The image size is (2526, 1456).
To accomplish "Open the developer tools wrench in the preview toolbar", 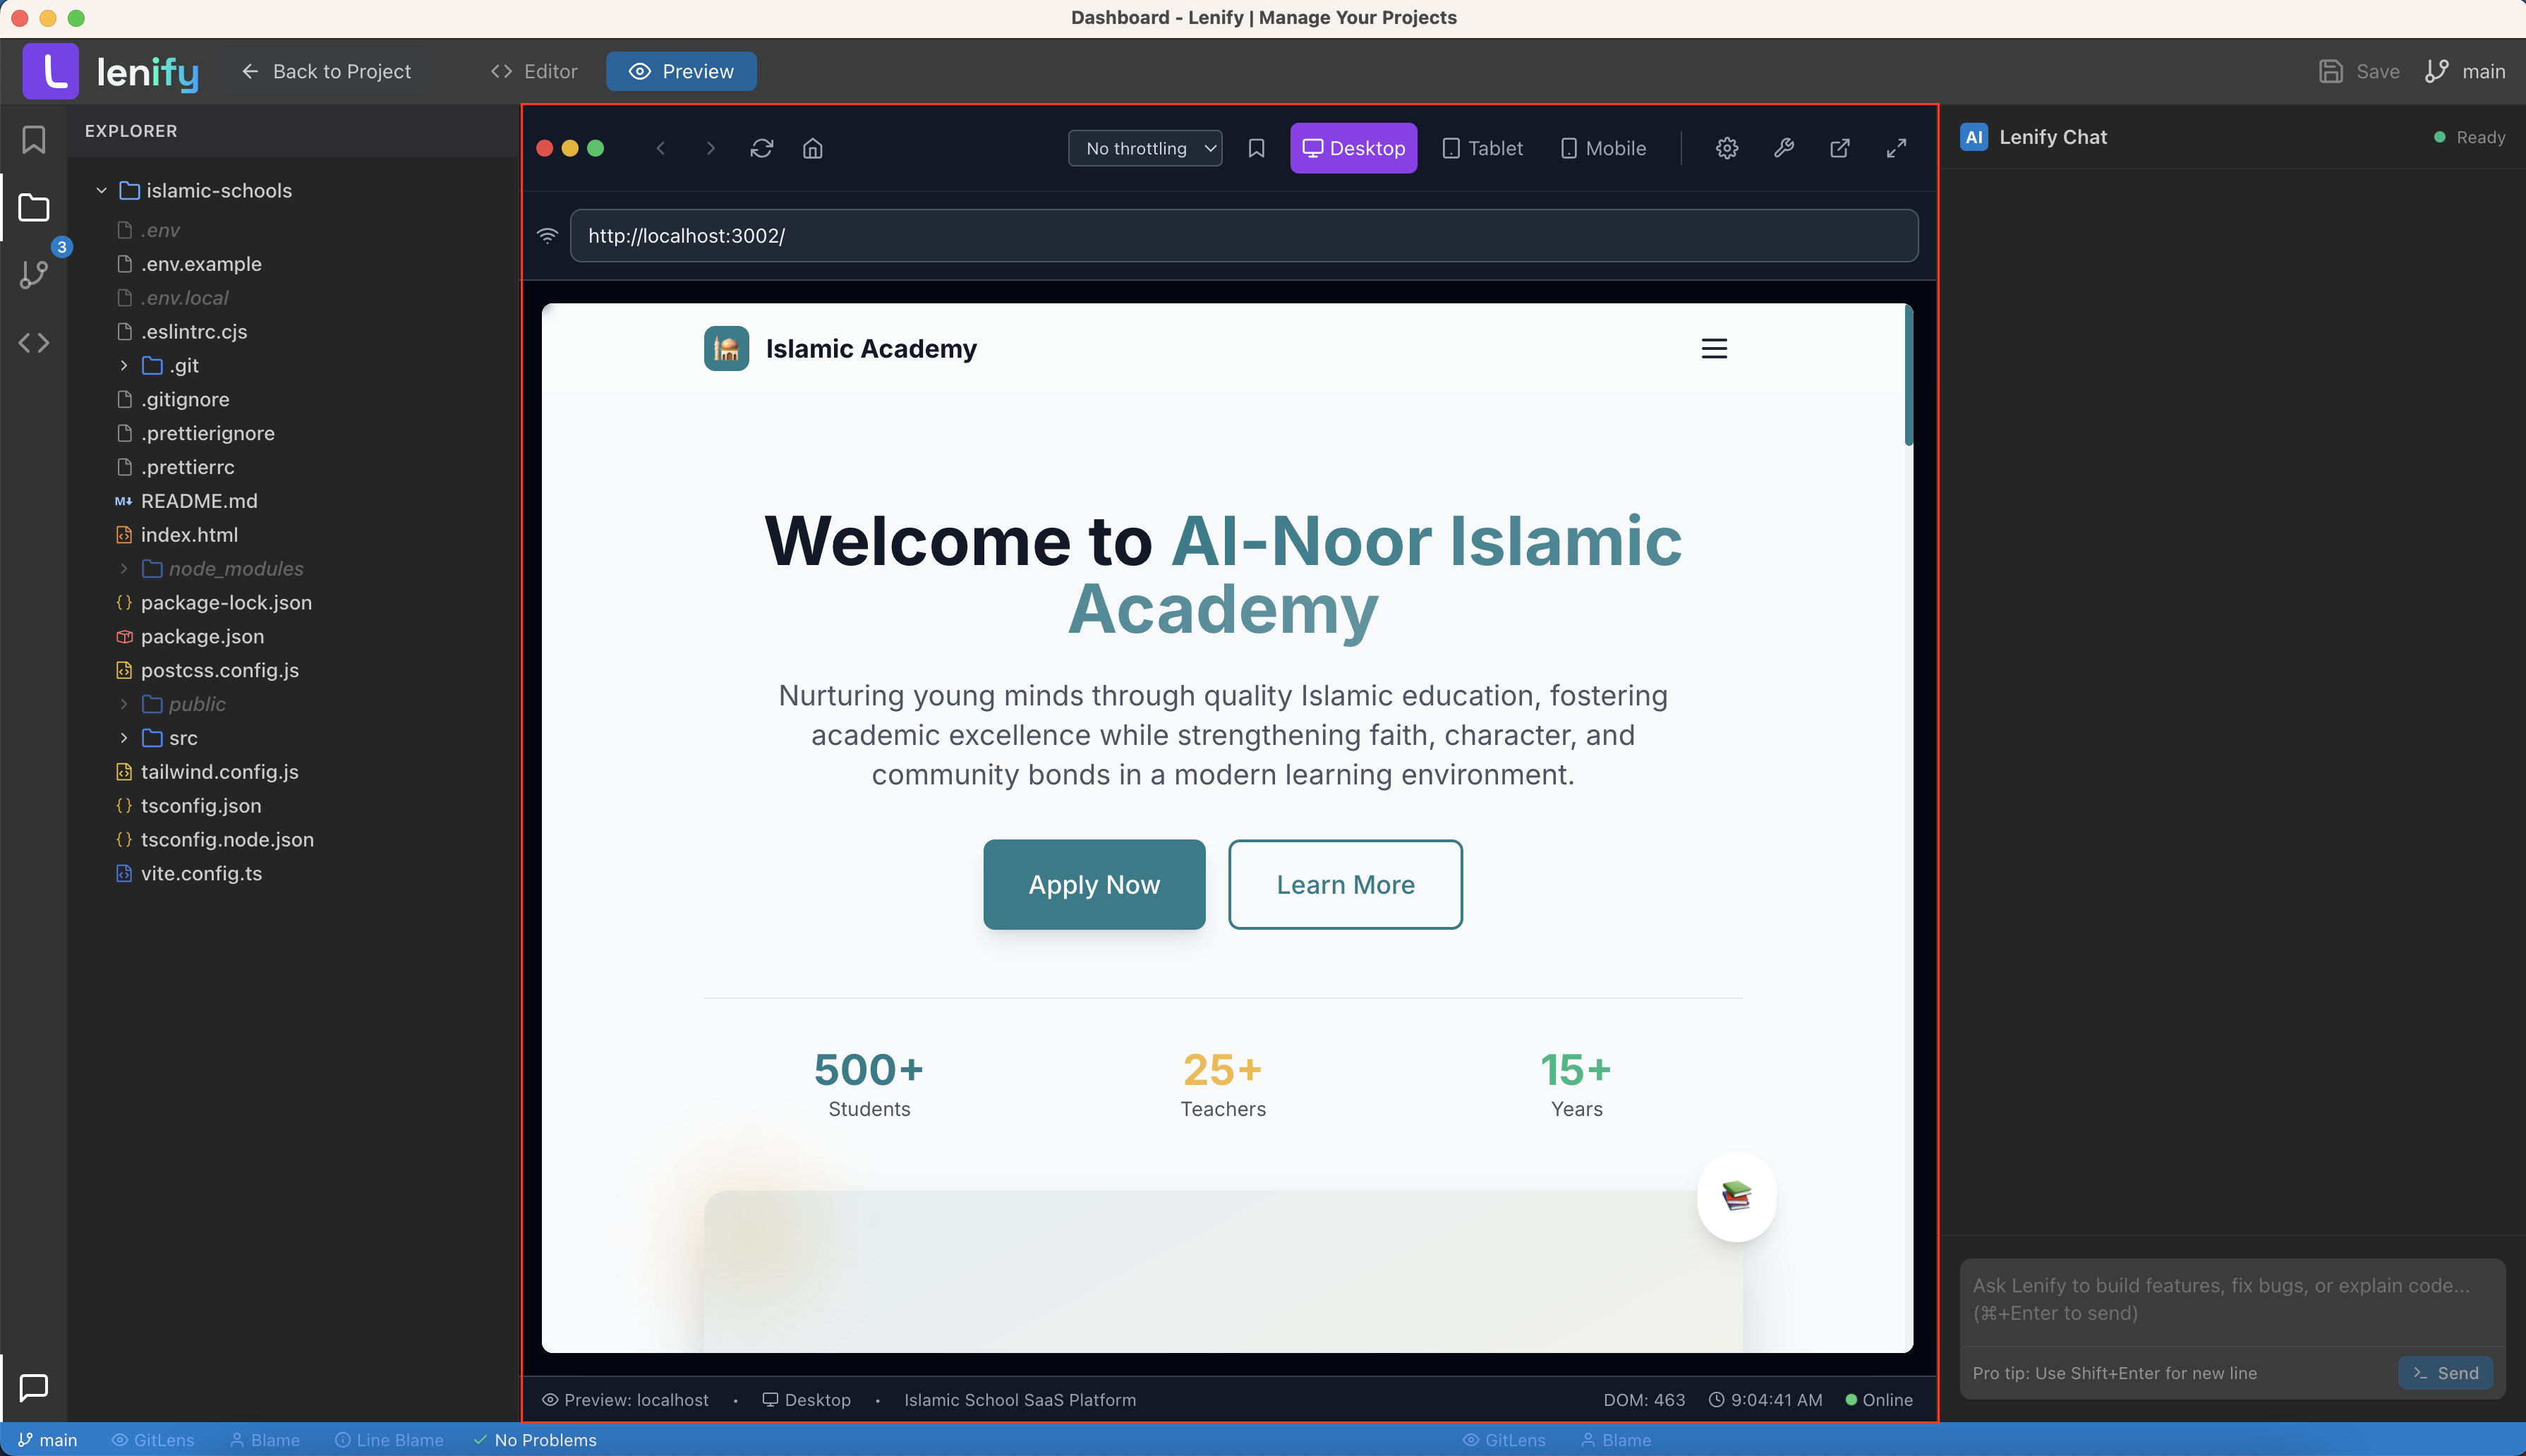I will tap(1784, 148).
